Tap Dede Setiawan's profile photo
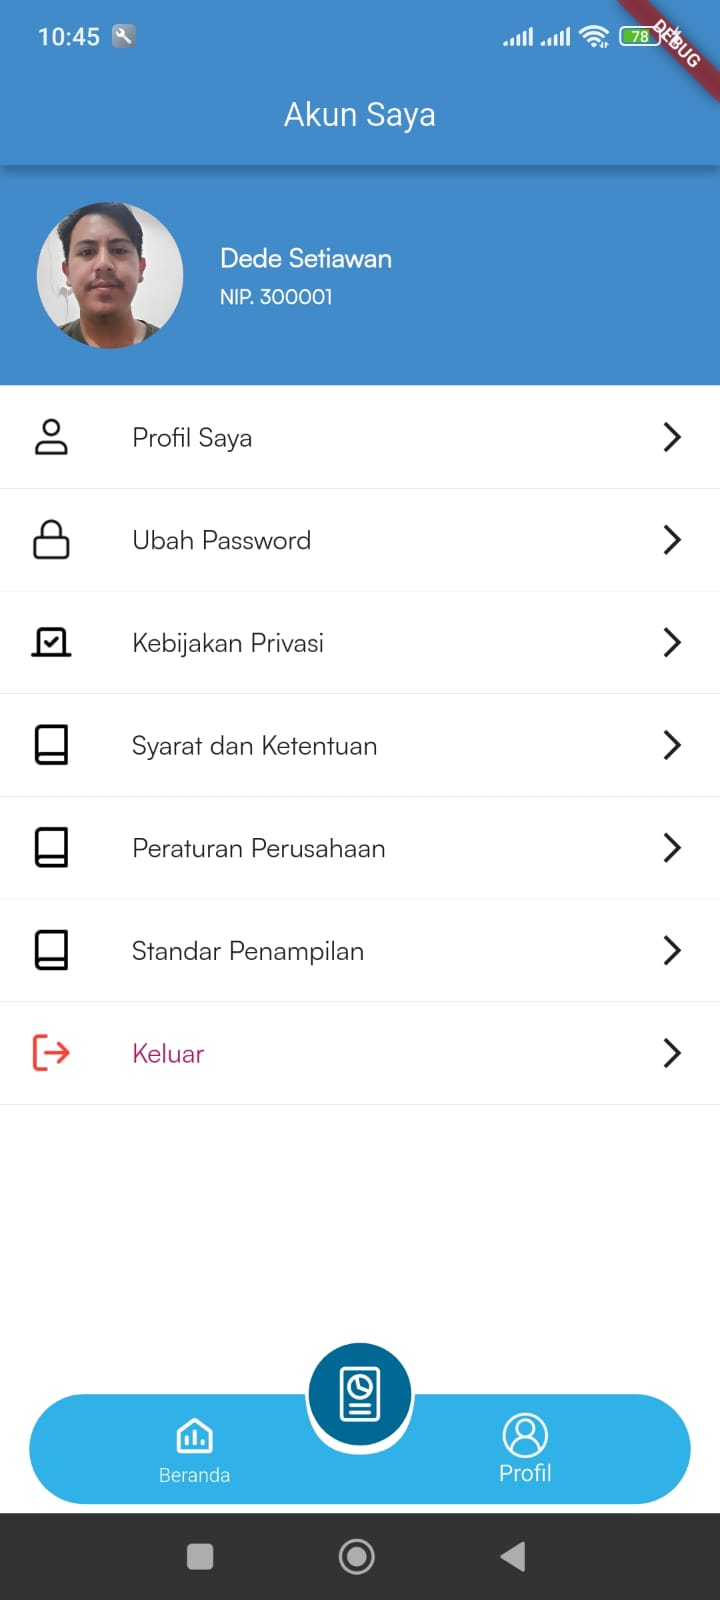Image resolution: width=720 pixels, height=1600 pixels. tap(110, 276)
